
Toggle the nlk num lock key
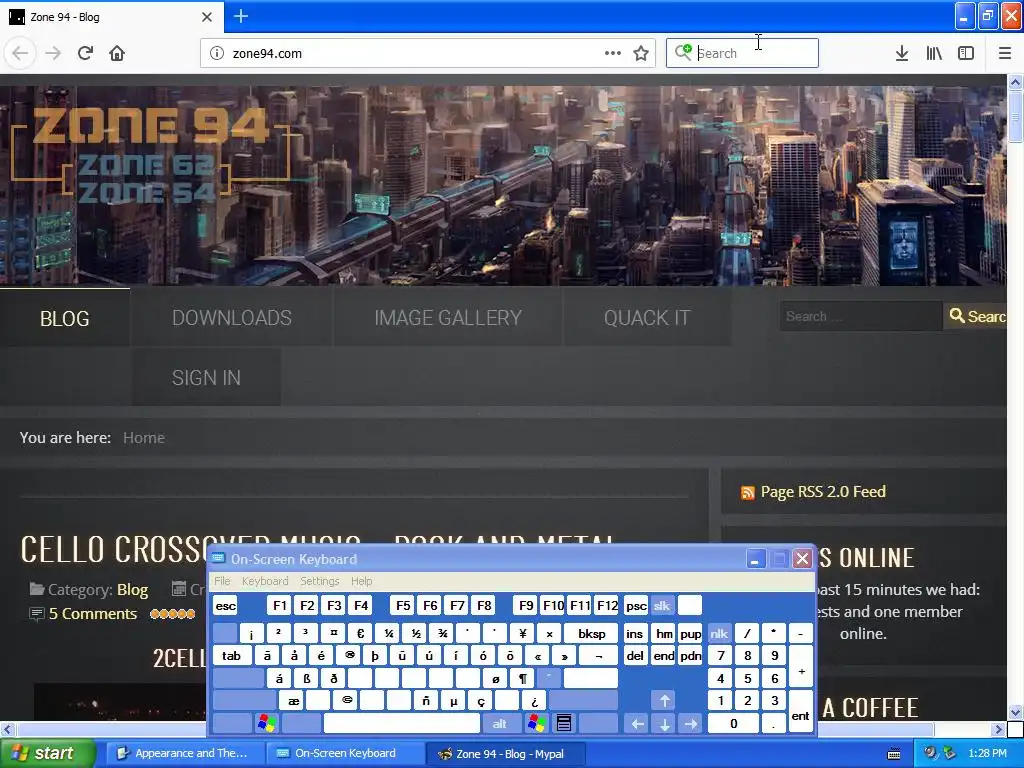pyautogui.click(x=719, y=633)
